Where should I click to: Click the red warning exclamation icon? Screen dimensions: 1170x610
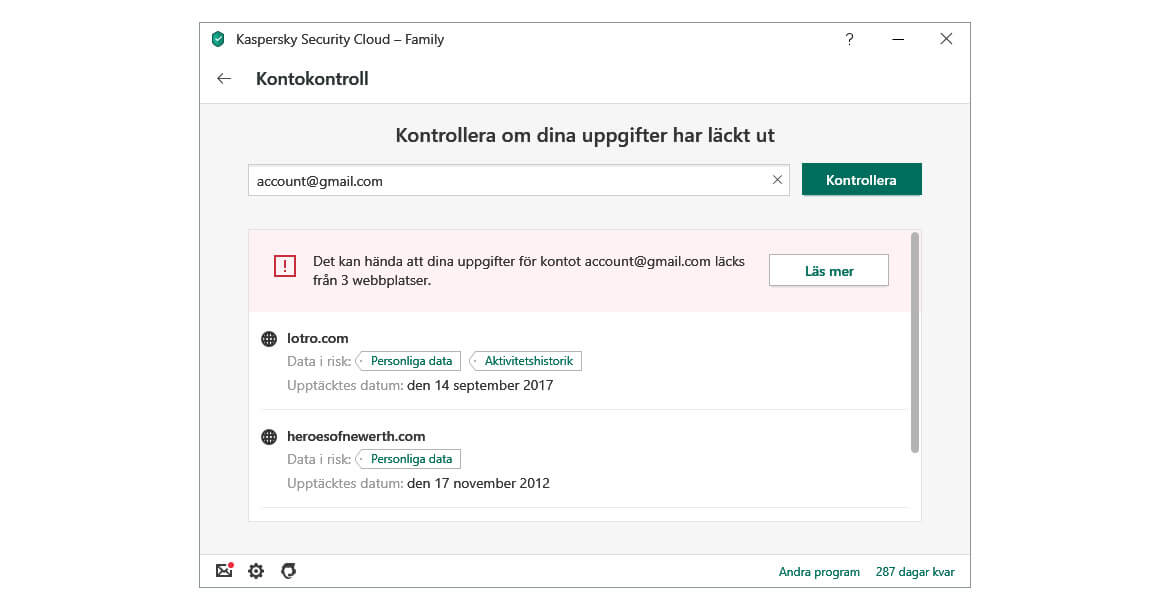click(285, 266)
